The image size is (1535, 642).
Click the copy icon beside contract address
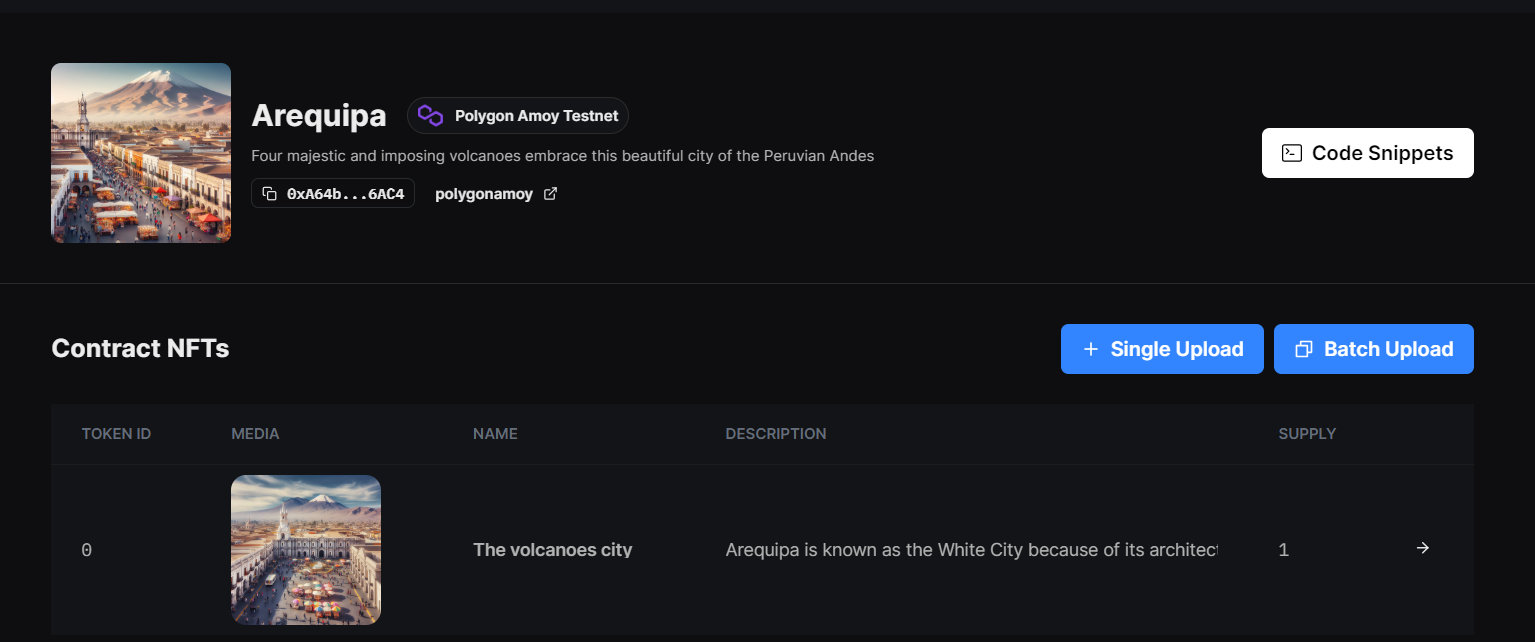coord(269,194)
